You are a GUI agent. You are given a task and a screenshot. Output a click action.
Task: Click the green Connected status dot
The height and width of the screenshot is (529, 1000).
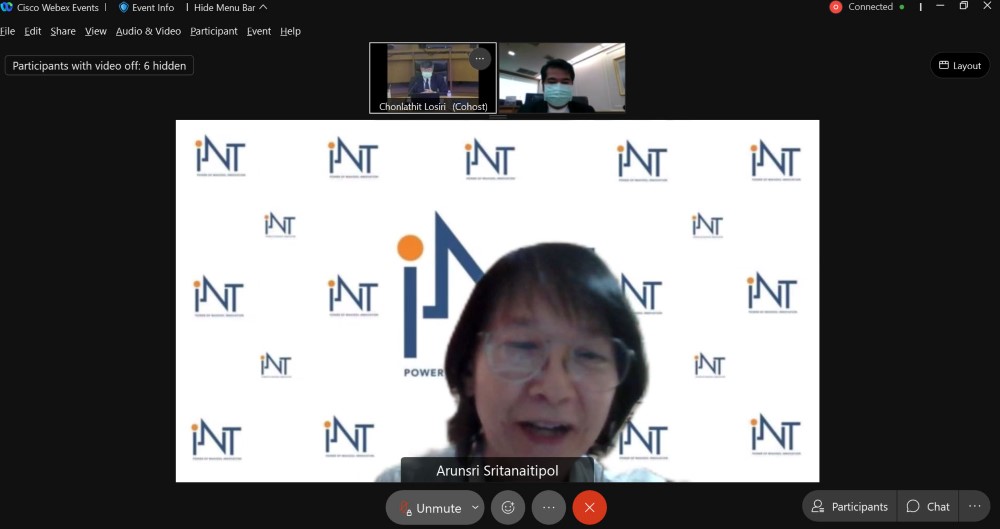(x=902, y=7)
